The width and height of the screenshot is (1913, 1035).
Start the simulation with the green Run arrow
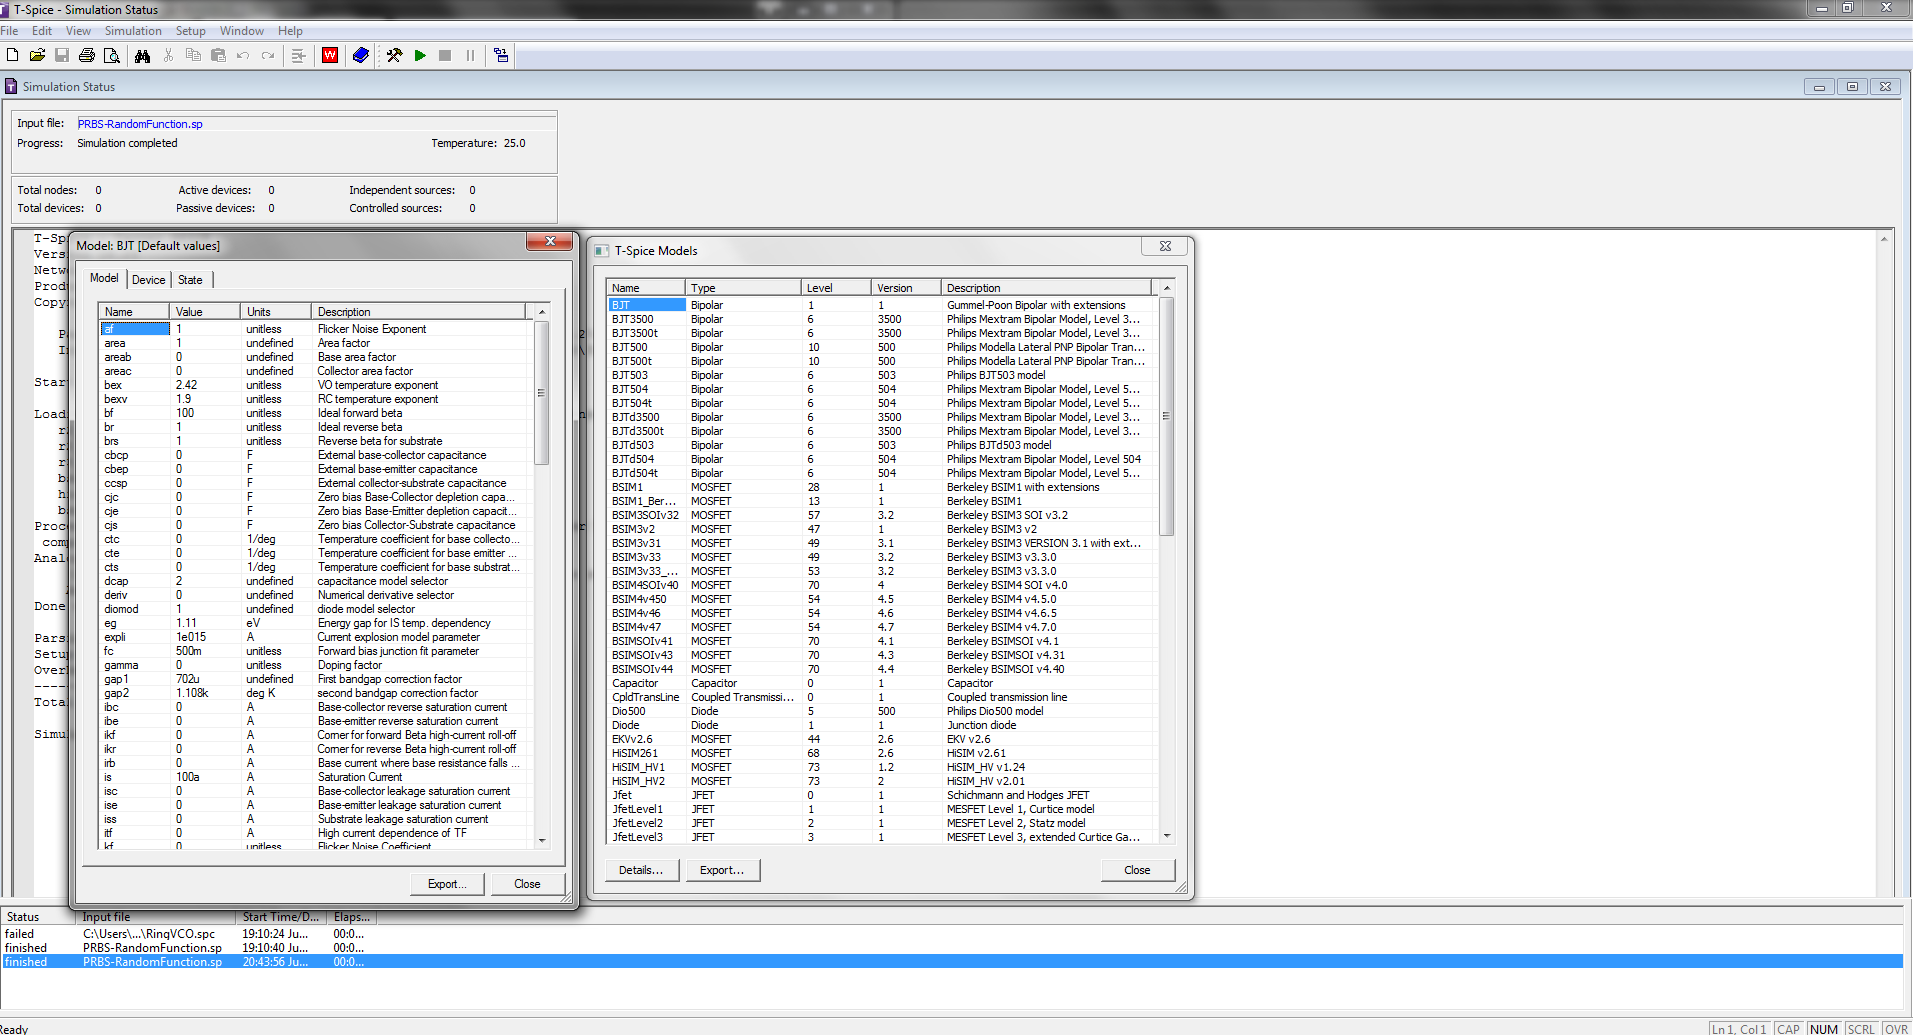[420, 56]
